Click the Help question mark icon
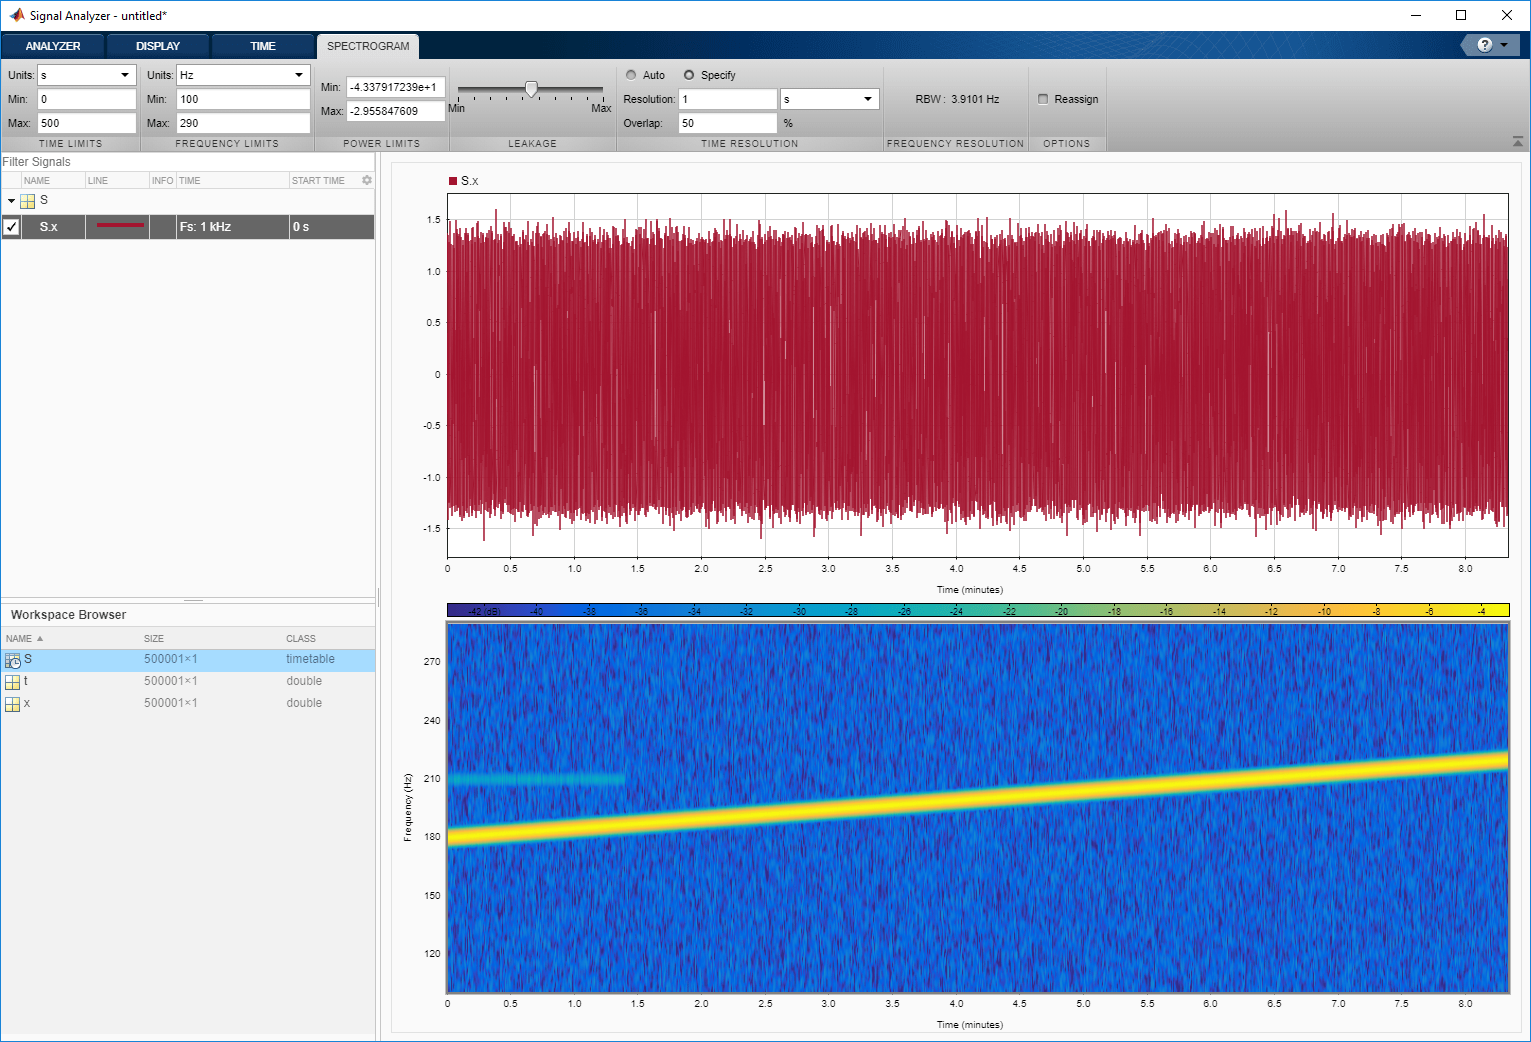The width and height of the screenshot is (1531, 1042). pos(1484,45)
